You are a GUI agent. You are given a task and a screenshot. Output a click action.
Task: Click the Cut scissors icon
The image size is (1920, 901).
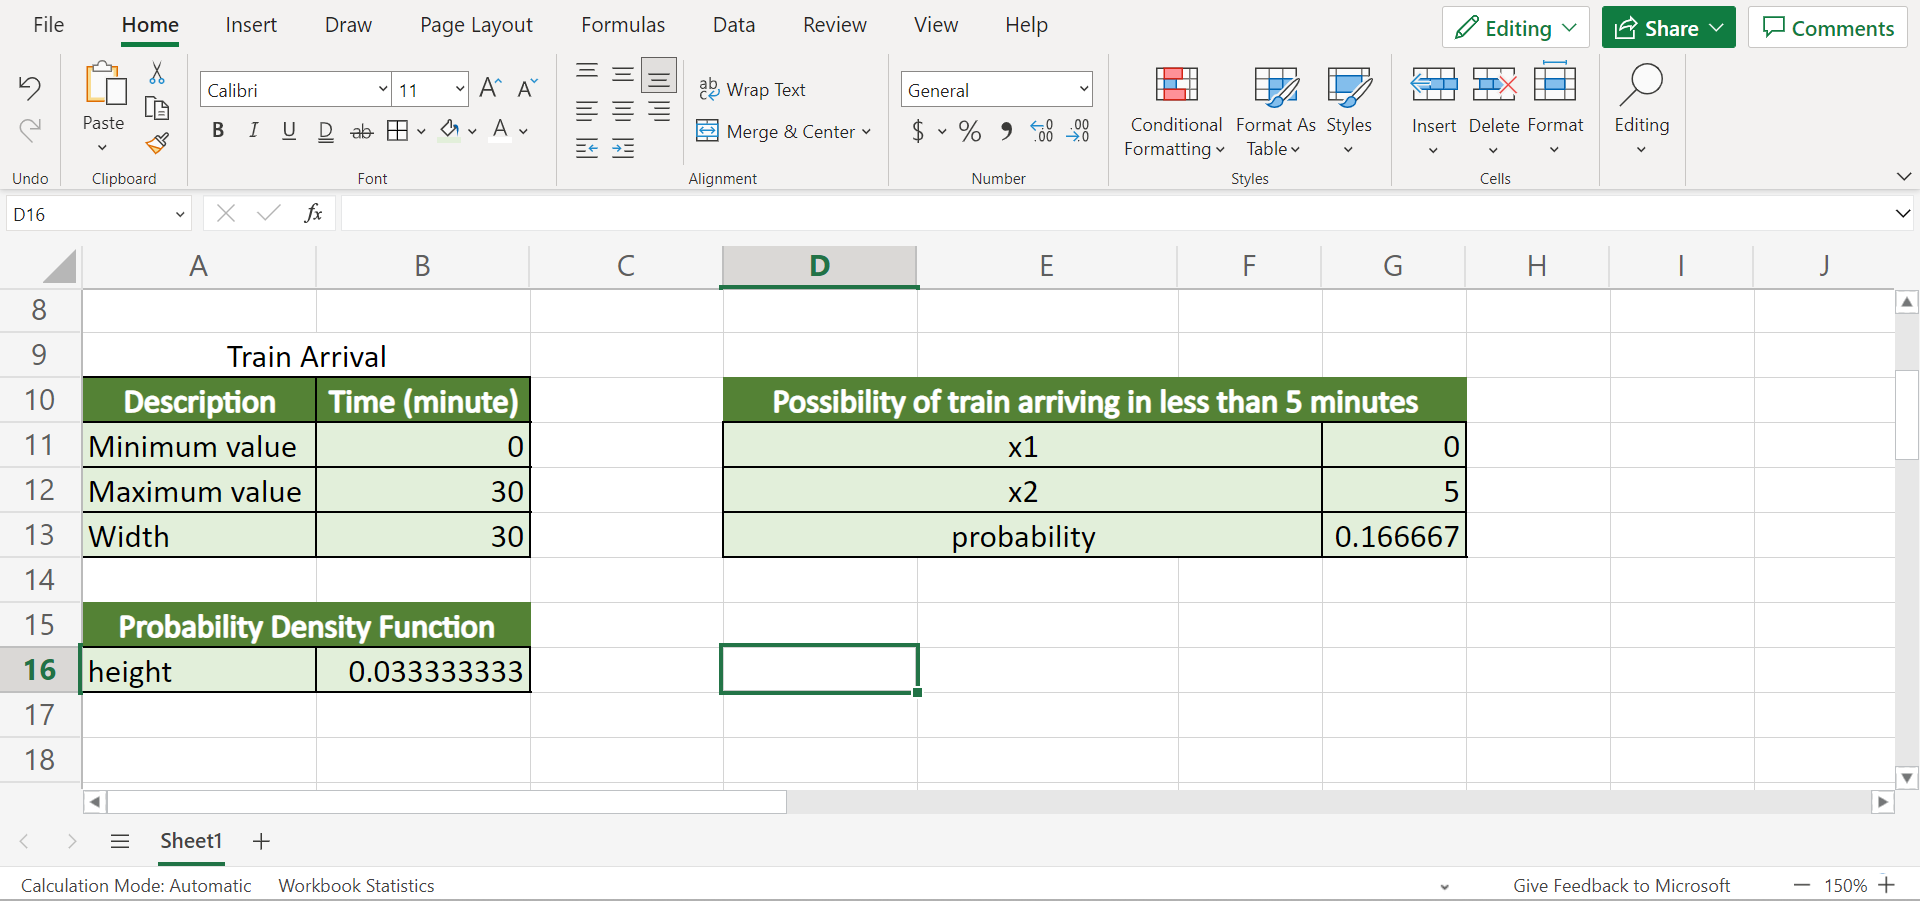point(157,73)
